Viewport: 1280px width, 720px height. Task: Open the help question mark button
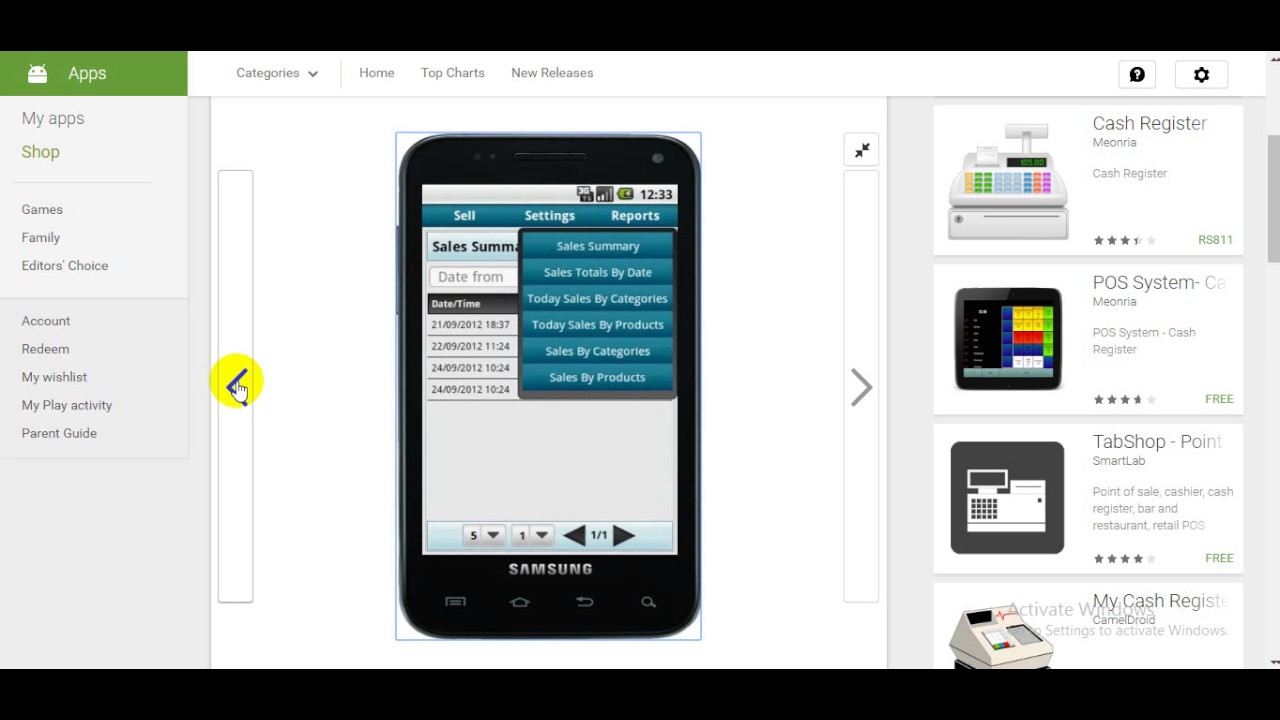(x=1137, y=74)
